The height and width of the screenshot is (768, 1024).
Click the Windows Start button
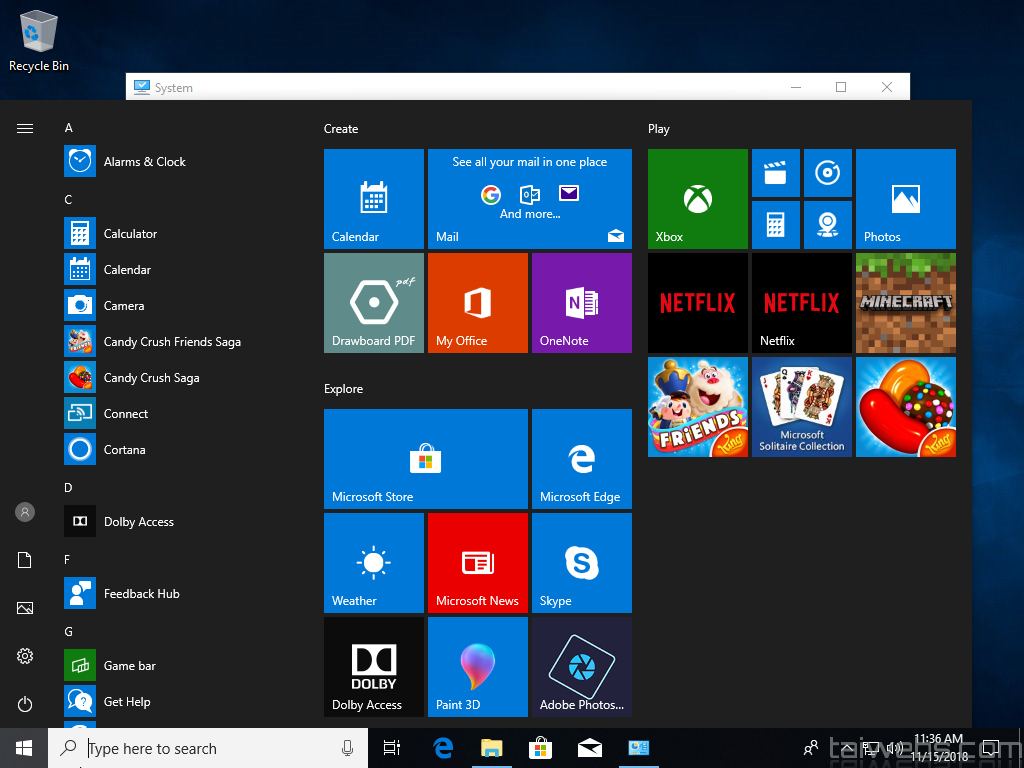pos(24,748)
